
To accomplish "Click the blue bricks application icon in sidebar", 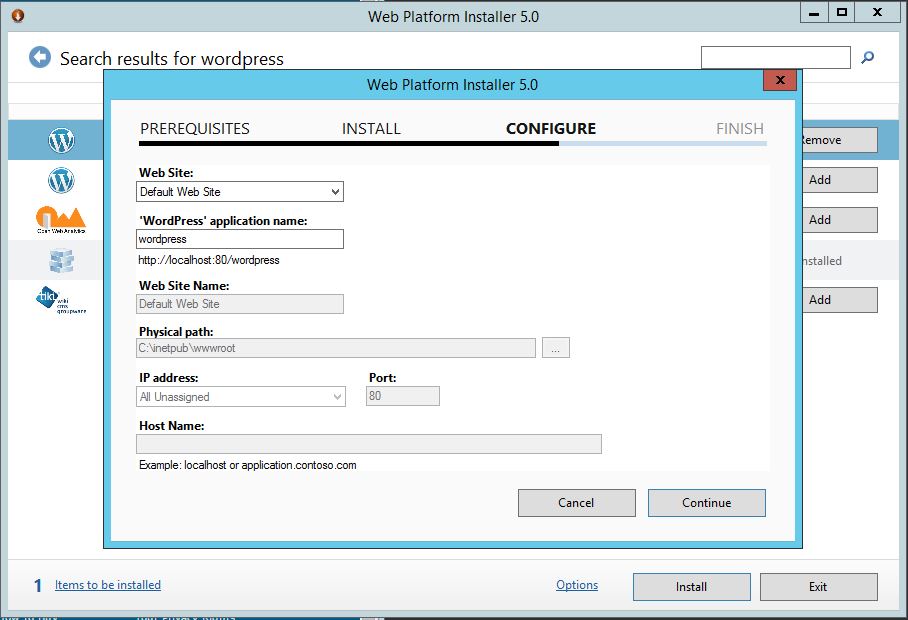I will [x=61, y=260].
